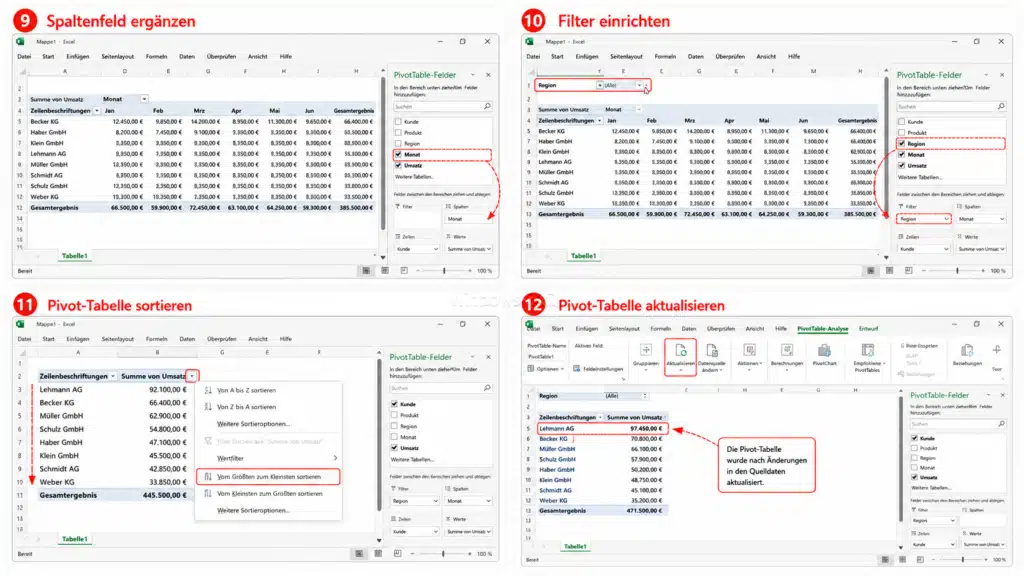This screenshot has width=1024, height=576.
Task: Open Optionen dropdown in step 12 ribbon
Action: [545, 369]
